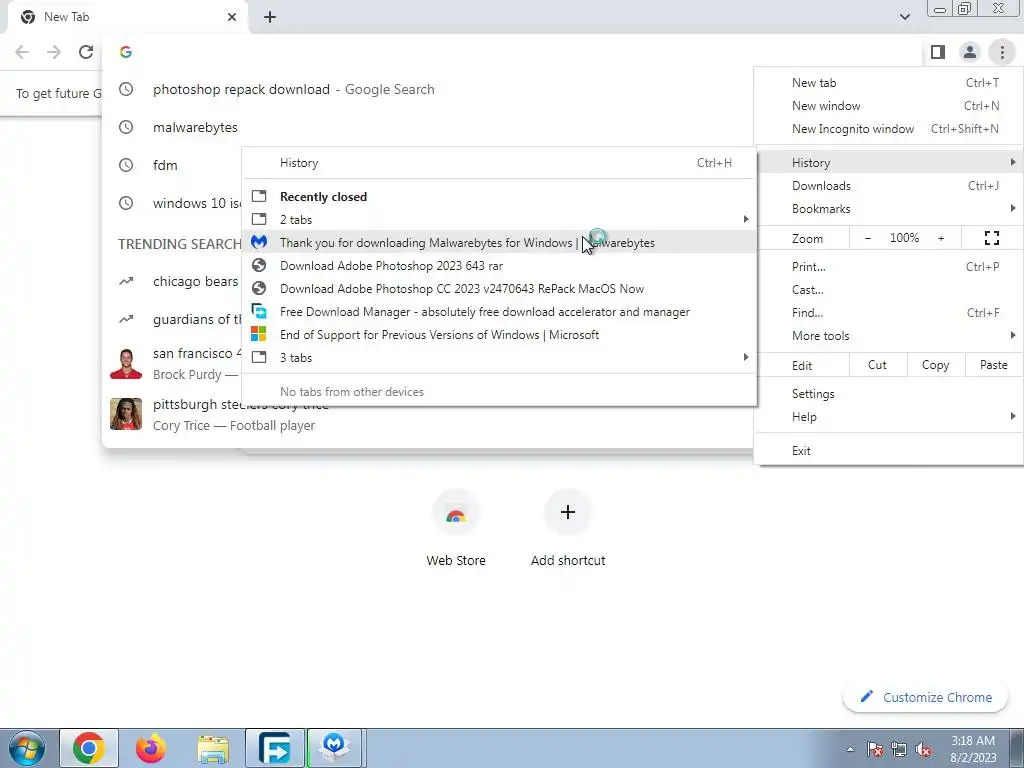Image resolution: width=1024 pixels, height=768 pixels.
Task: Open File Explorer from the taskbar
Action: [x=214, y=748]
